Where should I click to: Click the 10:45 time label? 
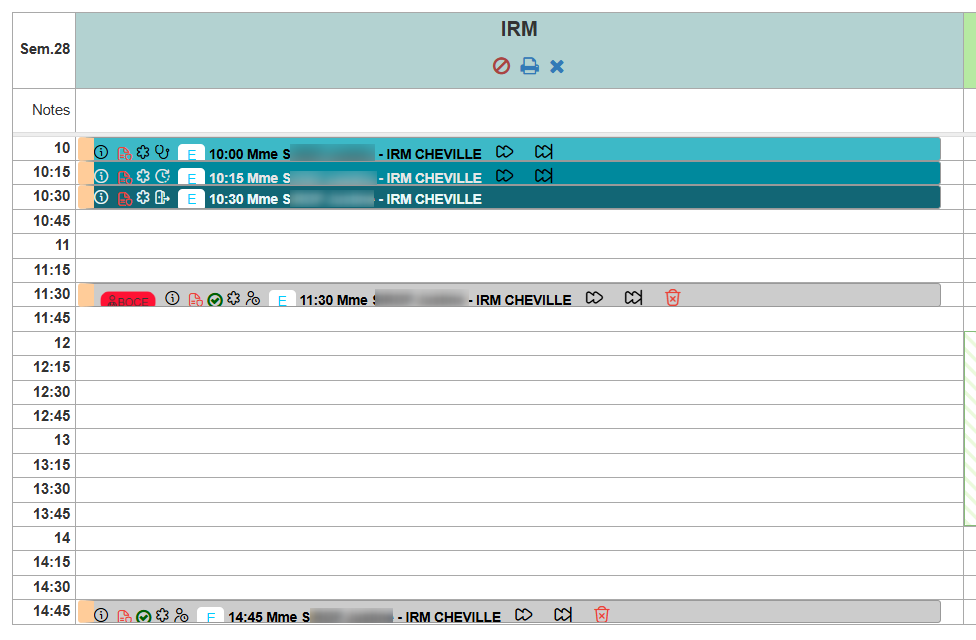(52, 221)
